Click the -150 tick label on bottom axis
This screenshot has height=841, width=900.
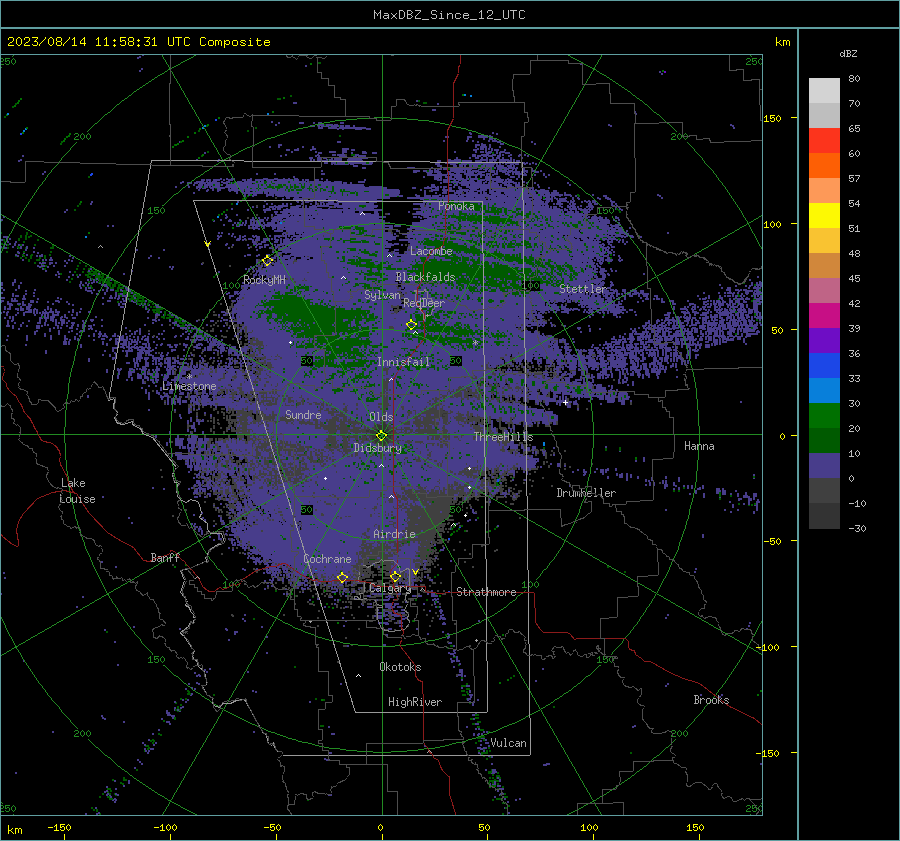pos(59,827)
